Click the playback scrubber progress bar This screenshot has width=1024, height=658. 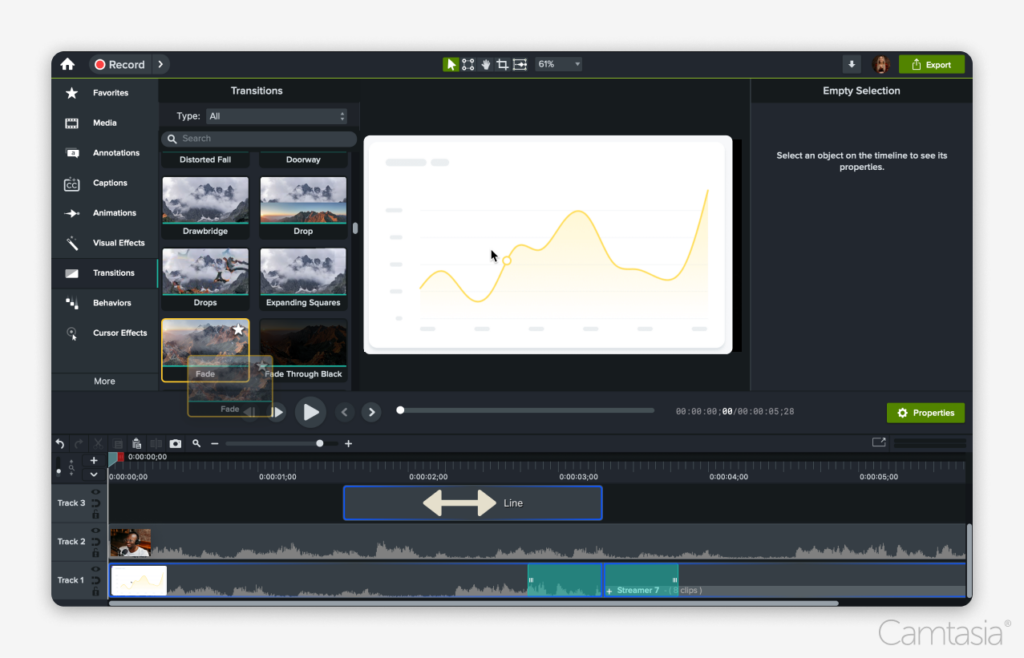tap(526, 411)
